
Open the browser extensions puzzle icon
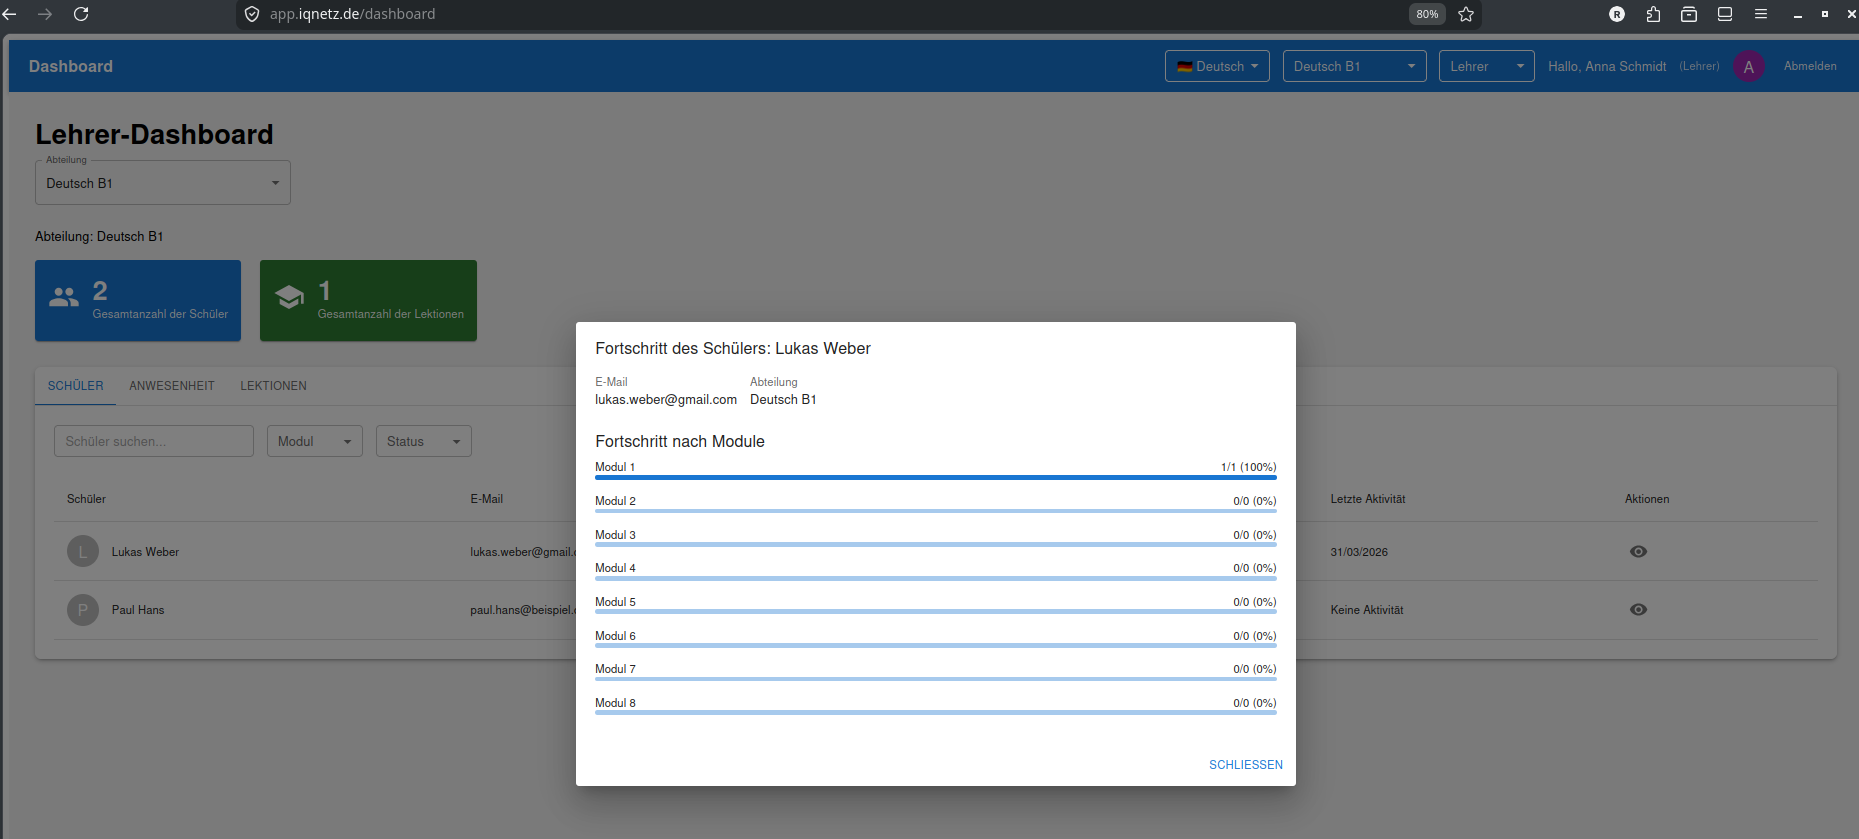1653,14
